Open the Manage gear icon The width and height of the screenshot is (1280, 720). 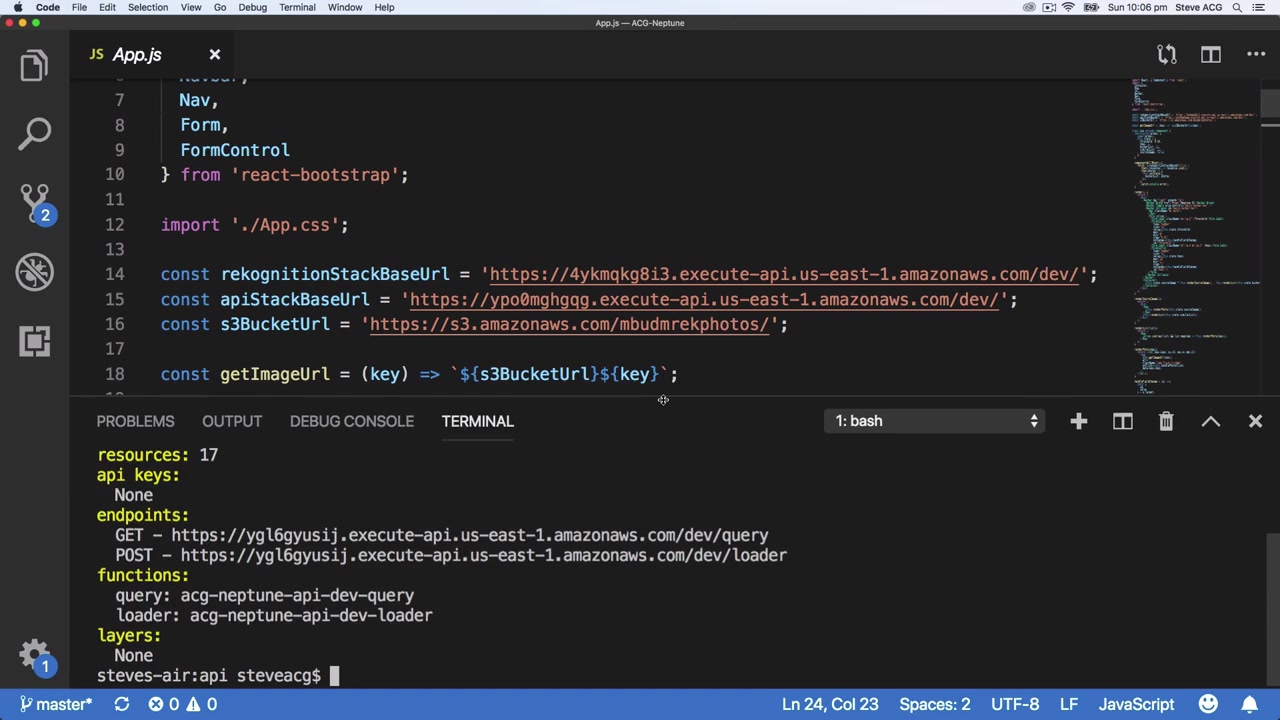click(34, 655)
